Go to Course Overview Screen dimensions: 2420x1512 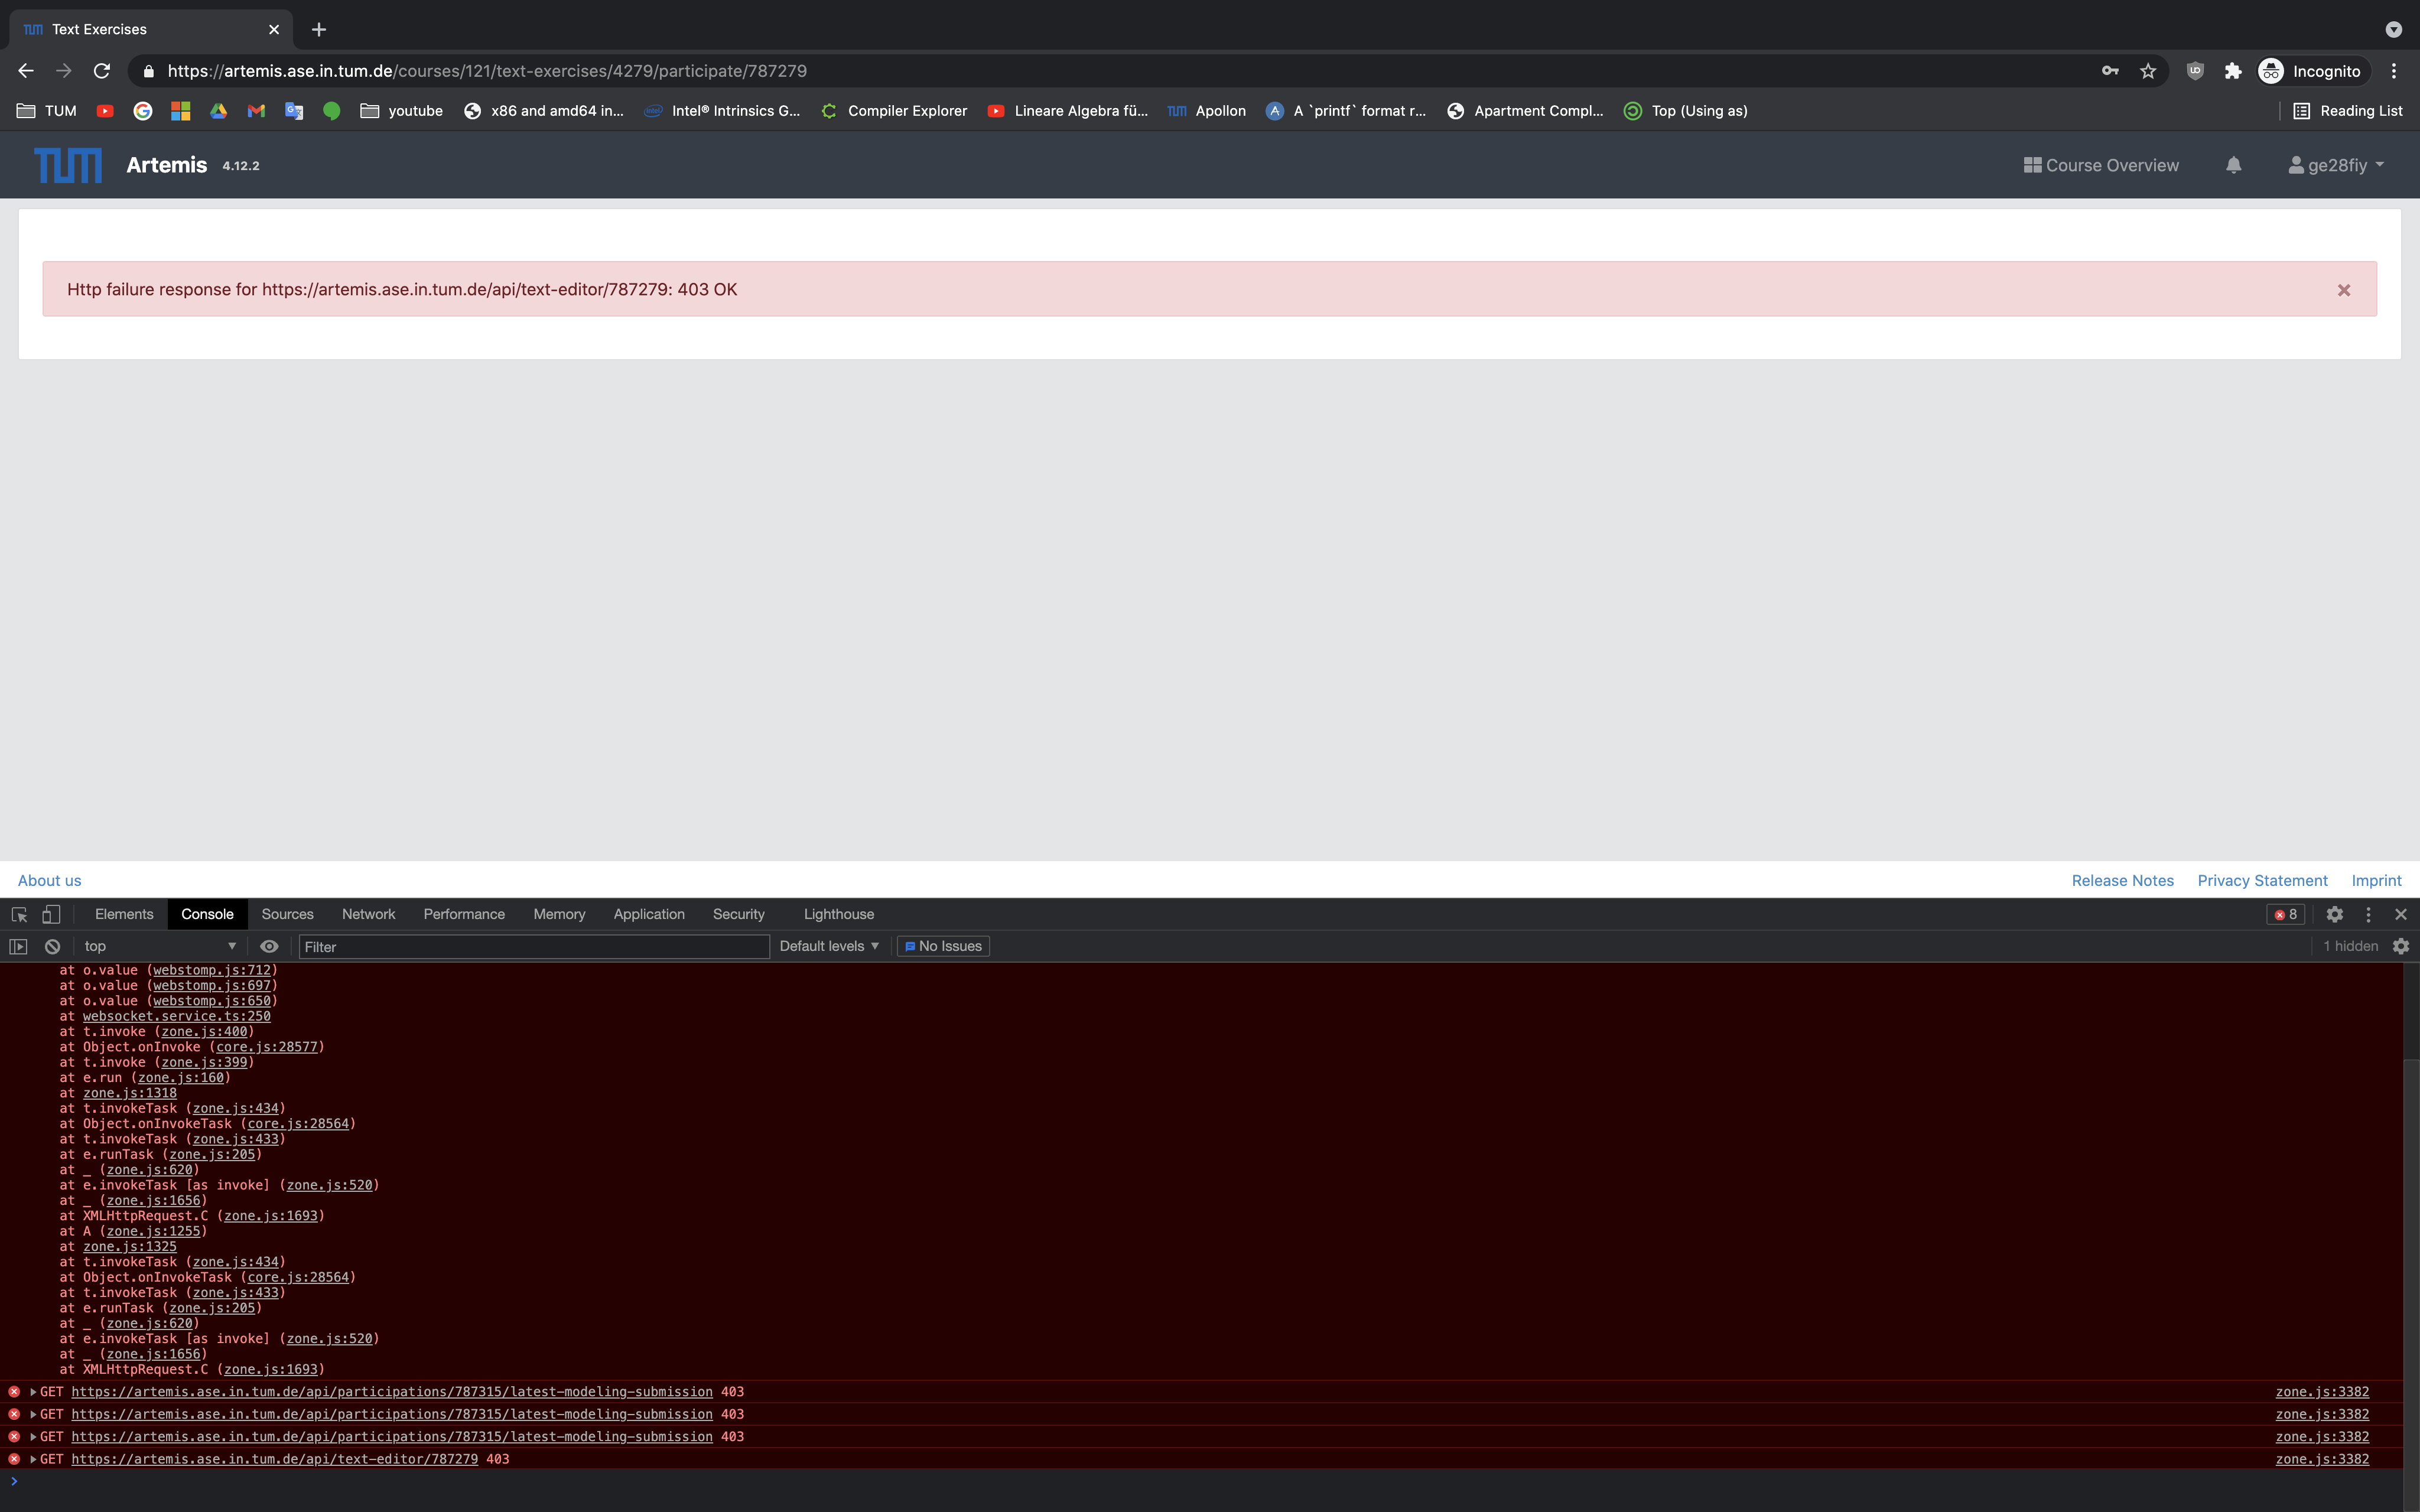click(2101, 165)
